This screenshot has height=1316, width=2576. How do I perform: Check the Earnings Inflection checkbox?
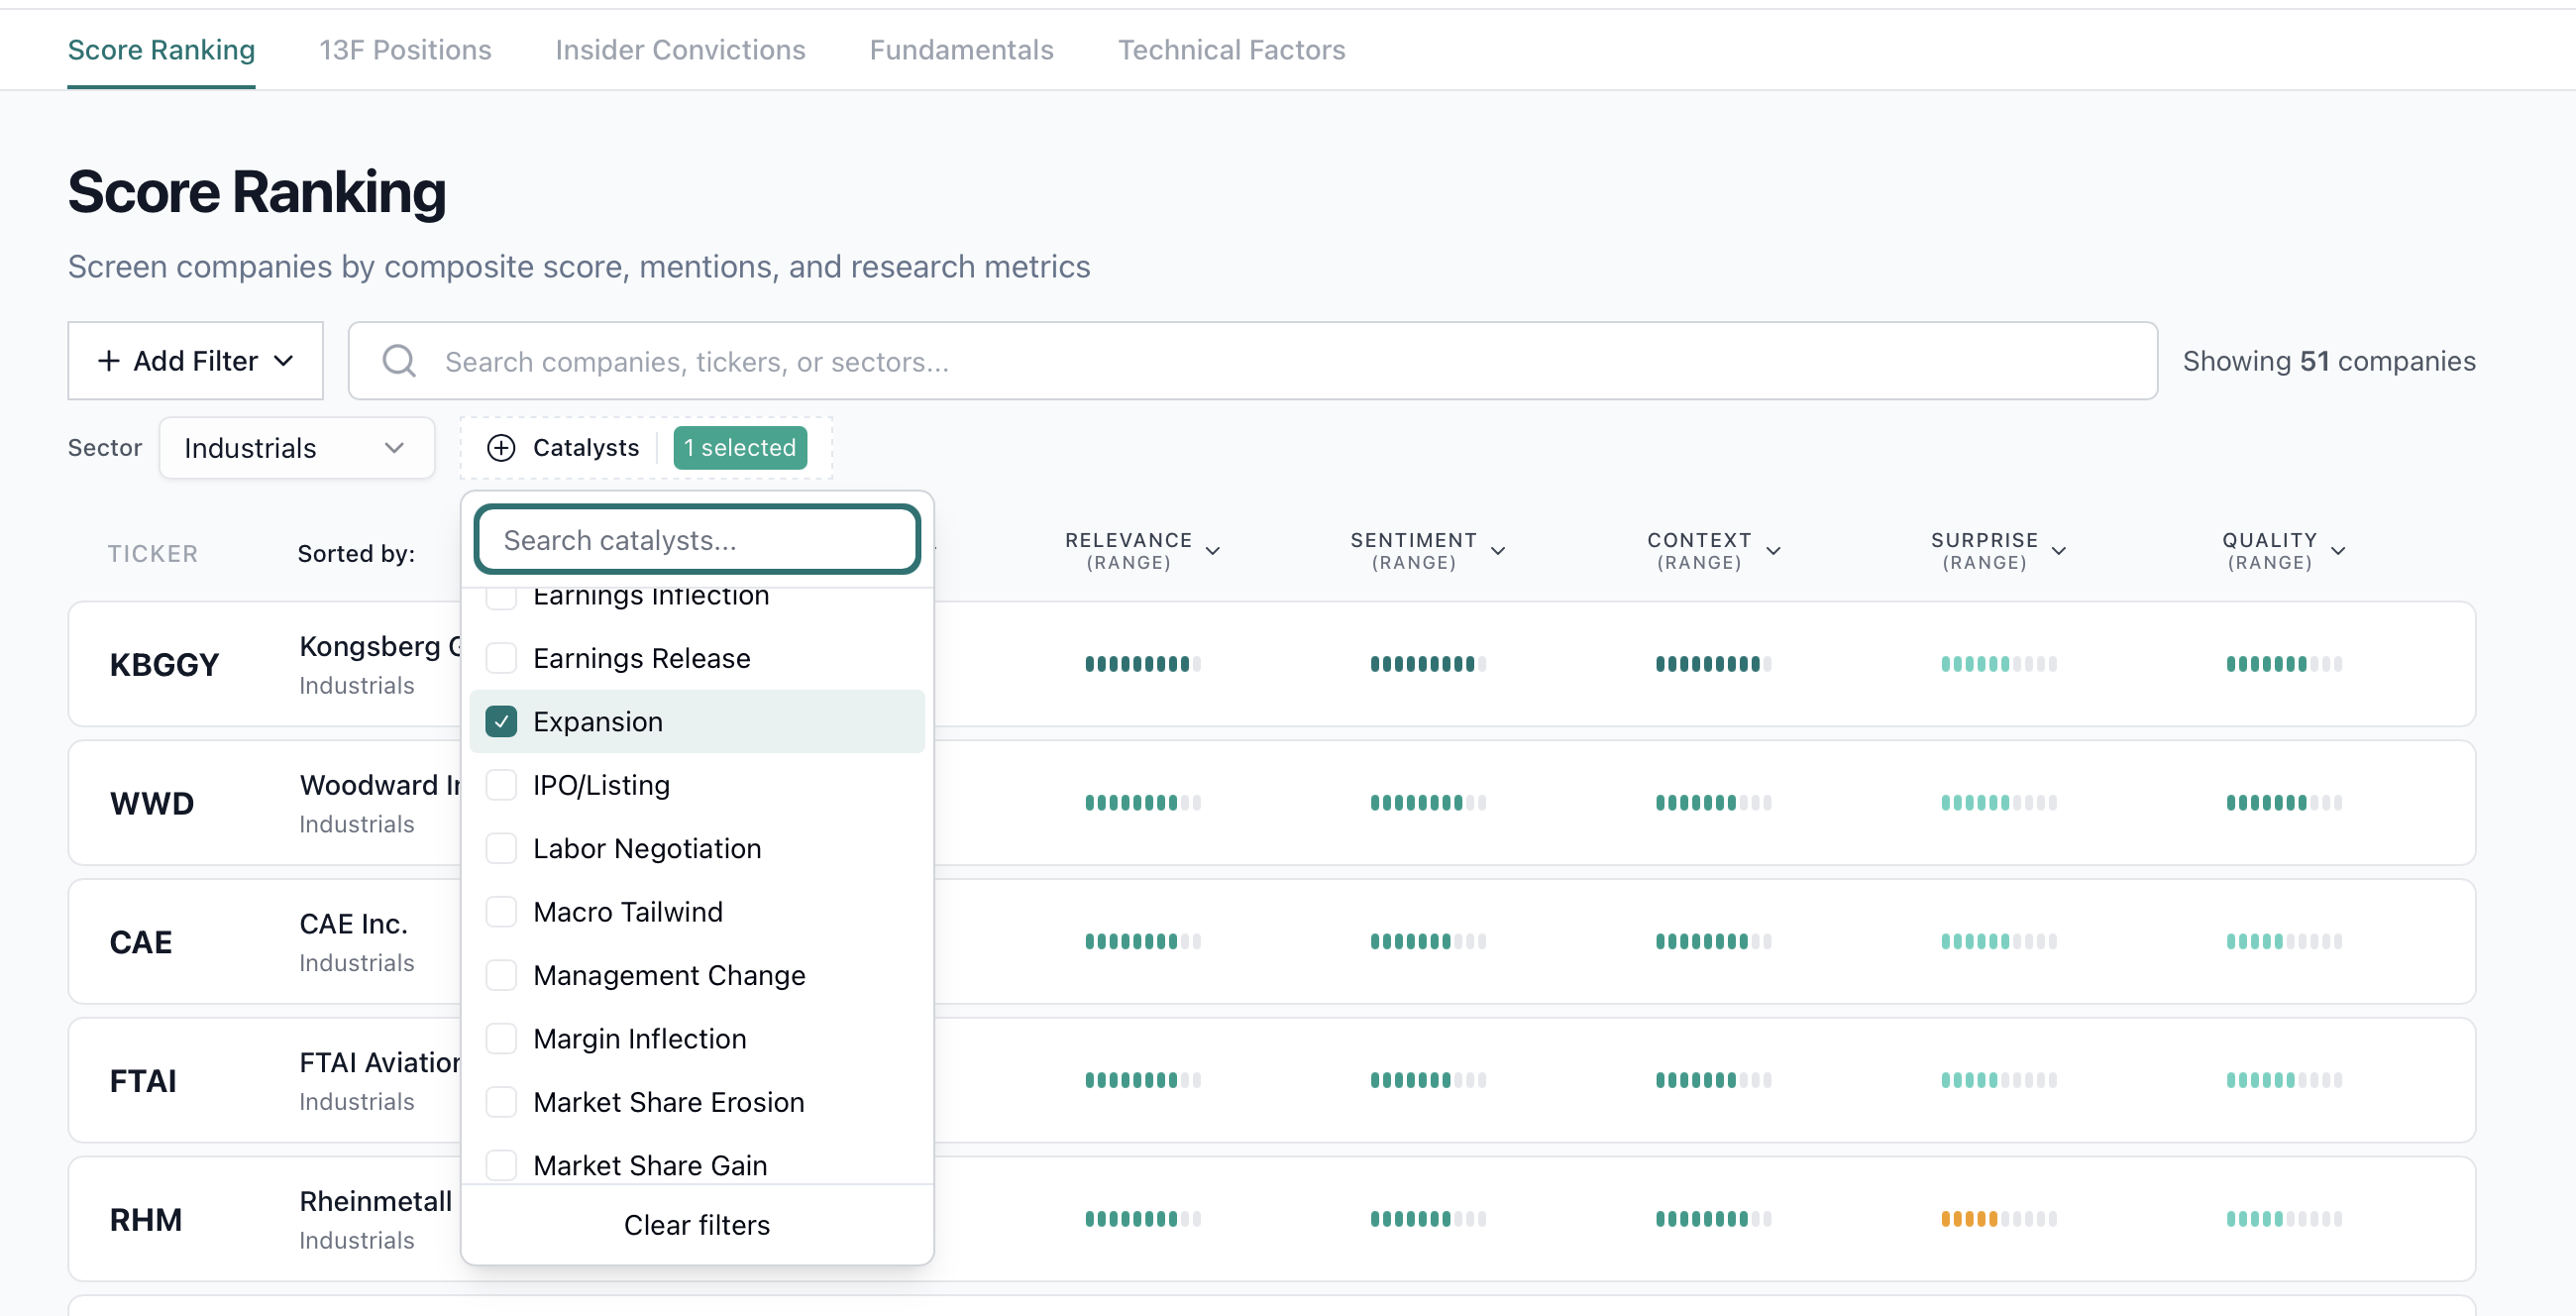[x=501, y=596]
